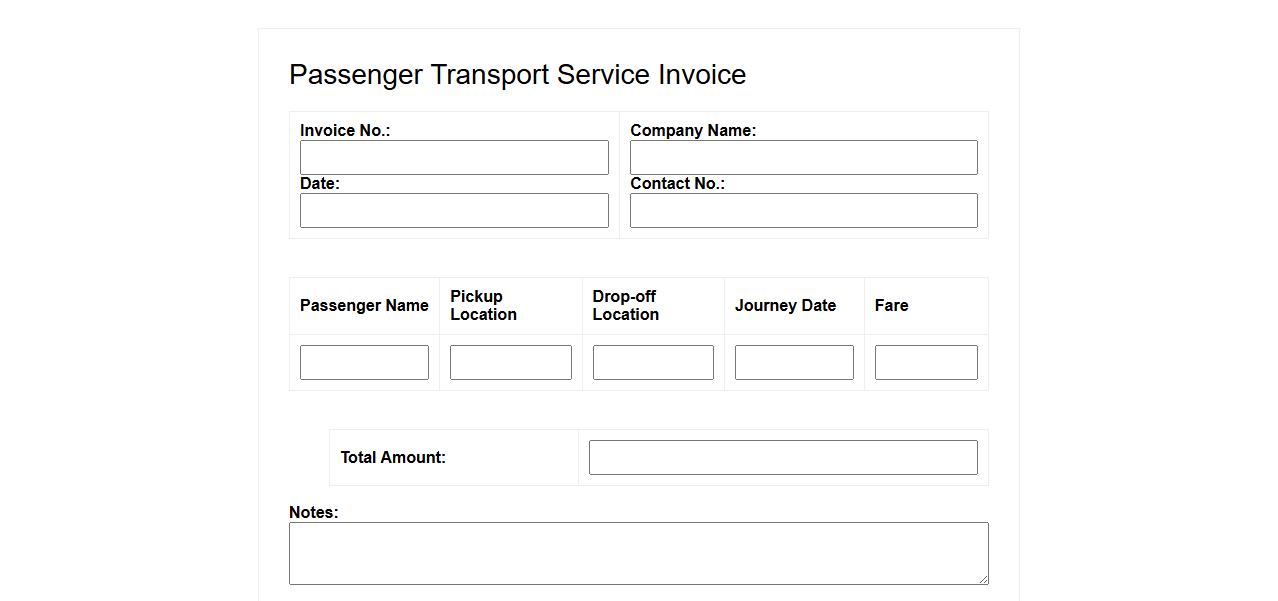
Task: Click the Notes label
Action: point(314,512)
